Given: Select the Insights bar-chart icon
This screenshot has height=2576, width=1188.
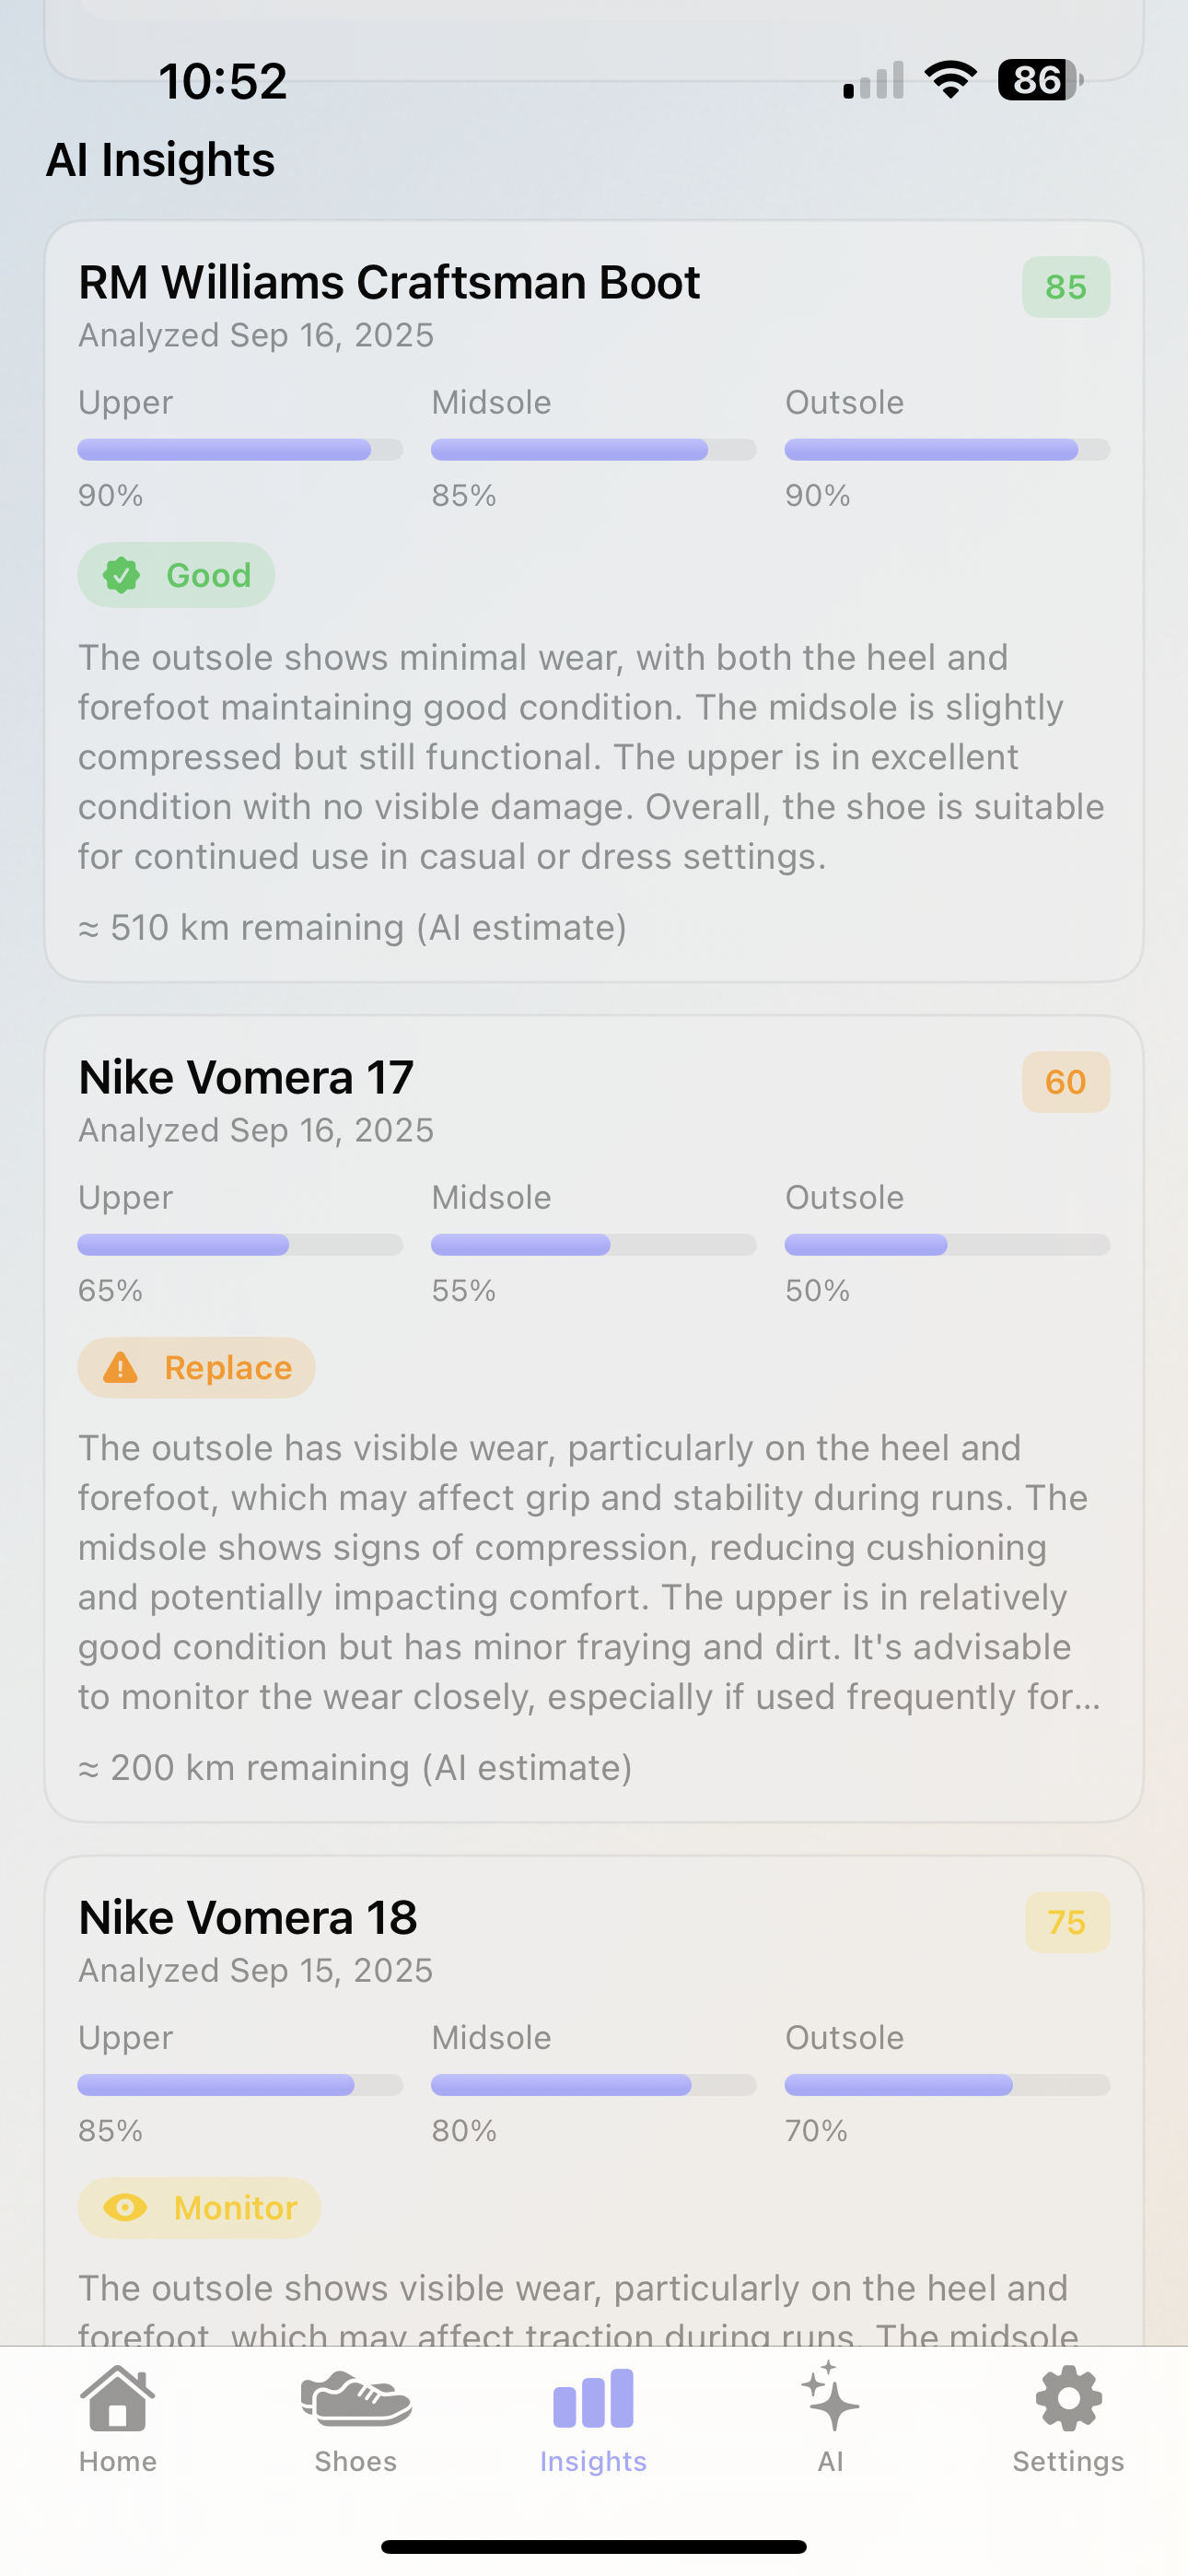Looking at the screenshot, I should click(x=593, y=2398).
